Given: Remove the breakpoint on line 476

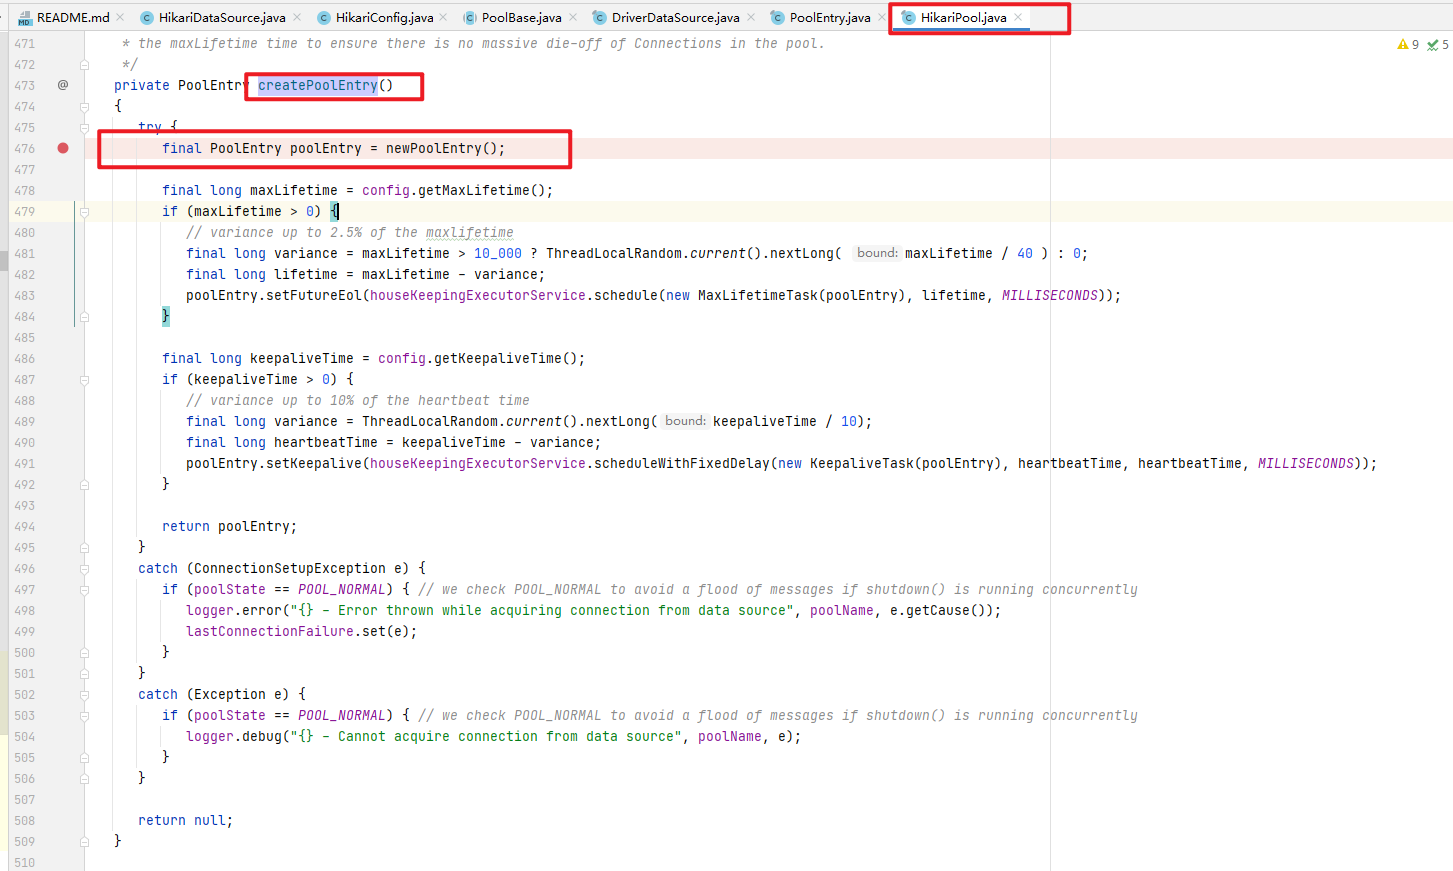Looking at the screenshot, I should 63,148.
